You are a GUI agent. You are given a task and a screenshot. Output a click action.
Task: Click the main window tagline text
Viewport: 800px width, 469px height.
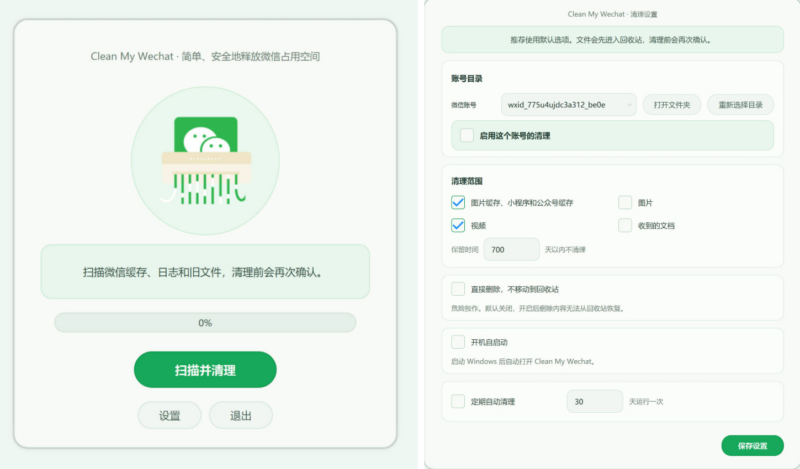(x=205, y=56)
